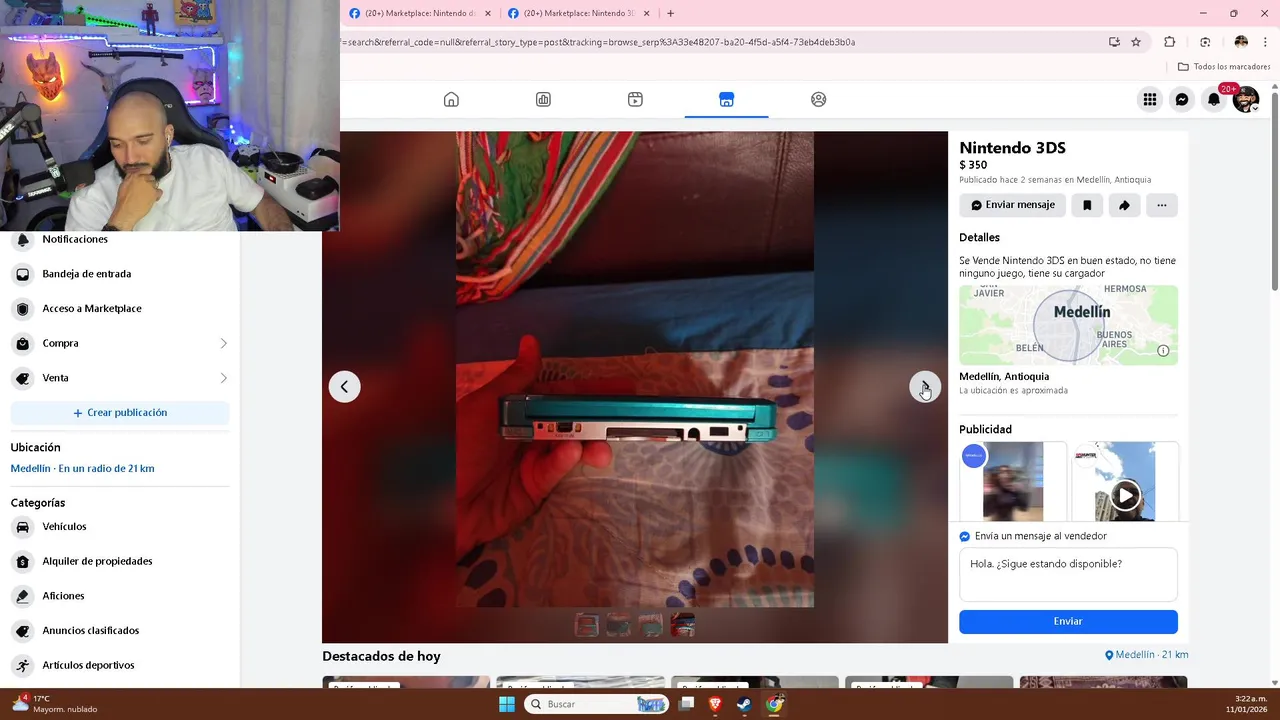Open the Todos los marcadores folder

[x=1224, y=67]
